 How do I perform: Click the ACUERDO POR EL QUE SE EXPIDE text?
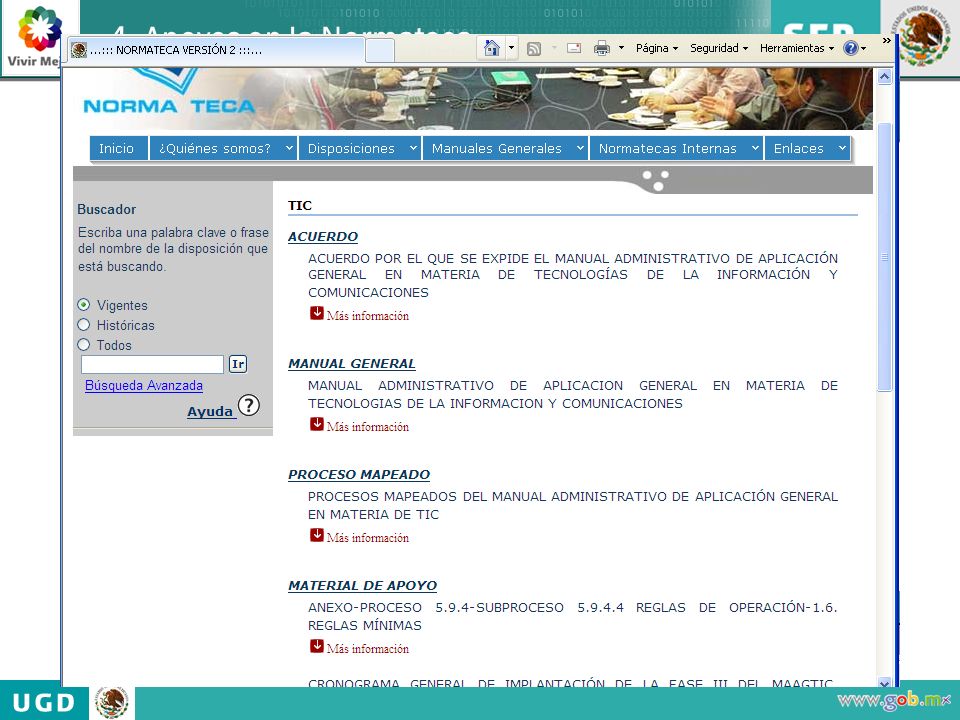tap(572, 275)
